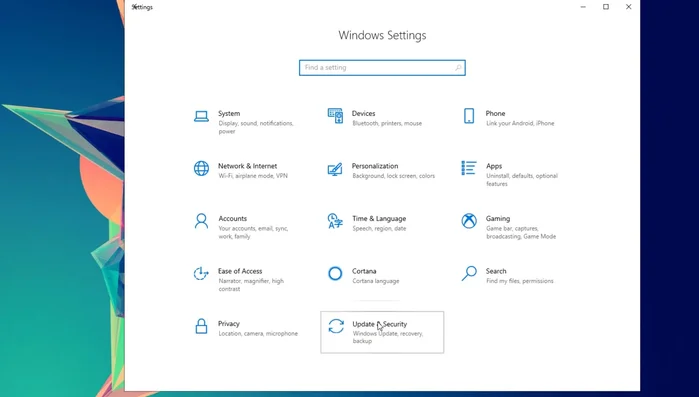Screen dimensions: 699x397
Task: Open Network & Internet label
Action: coord(247,166)
